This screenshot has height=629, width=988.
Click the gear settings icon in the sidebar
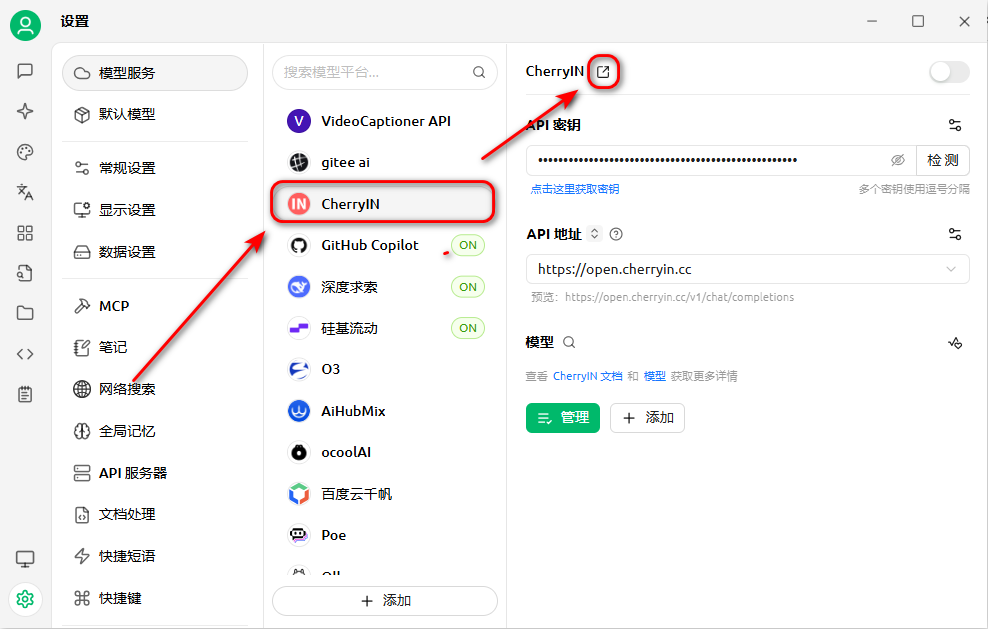point(25,599)
